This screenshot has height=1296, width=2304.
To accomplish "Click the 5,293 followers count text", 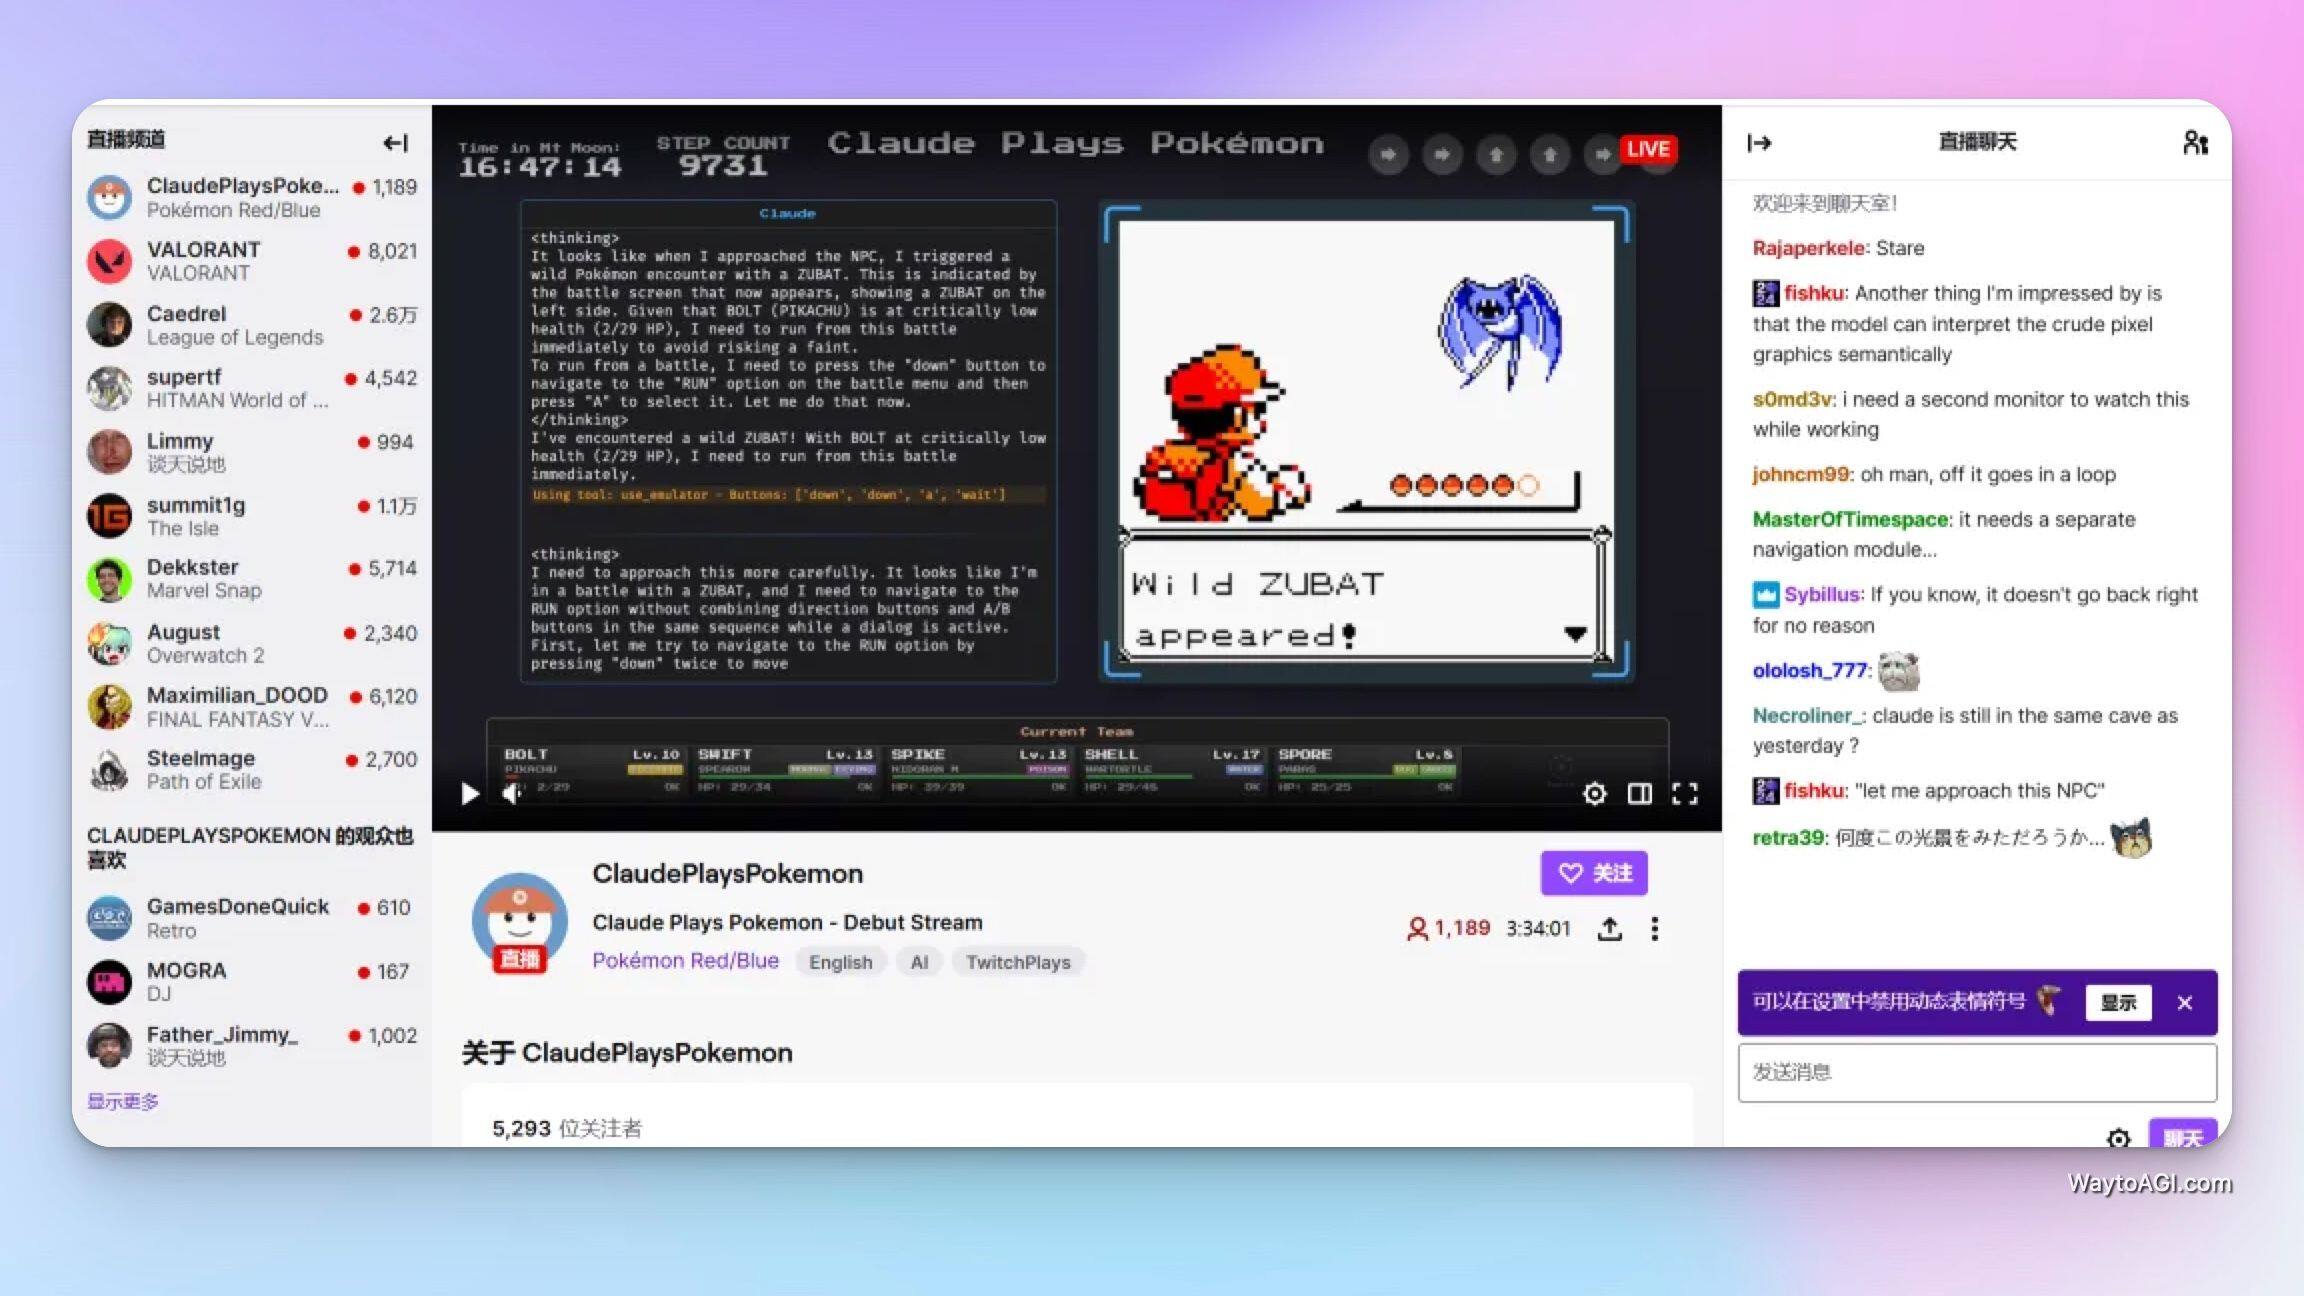I will coord(567,1128).
